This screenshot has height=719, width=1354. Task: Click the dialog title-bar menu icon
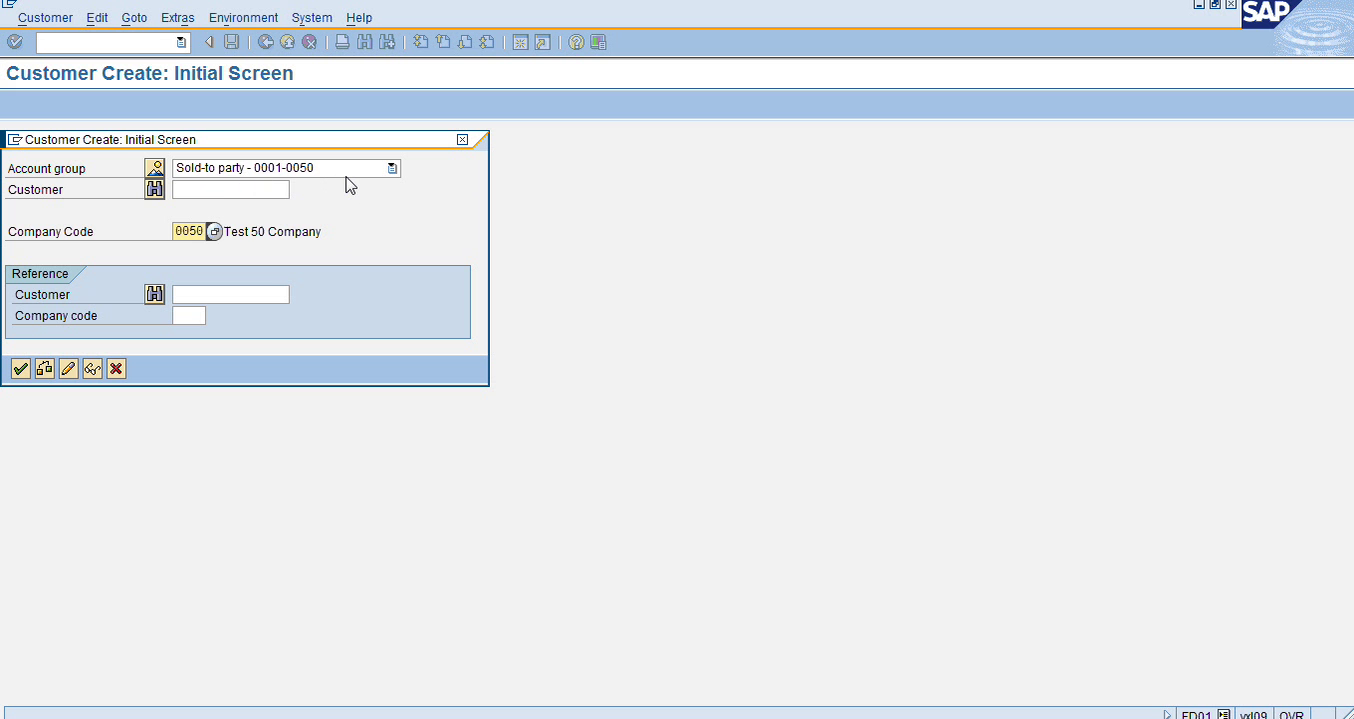(x=15, y=139)
